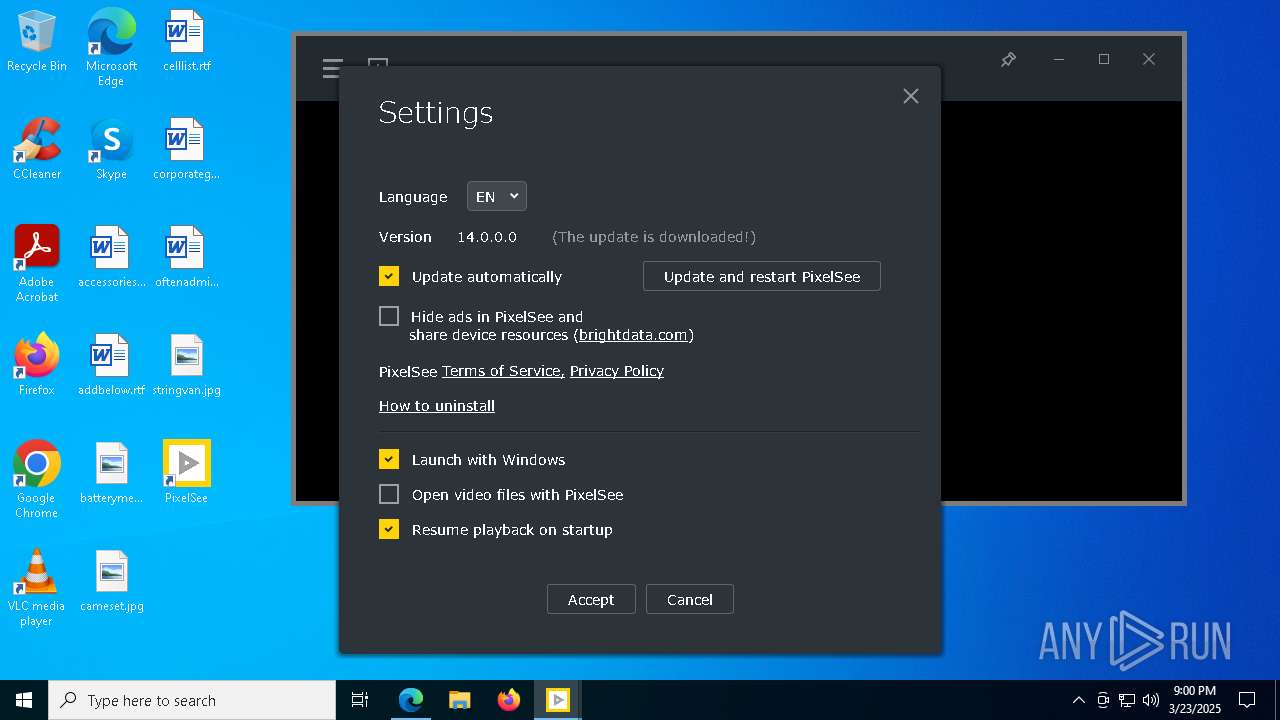Viewport: 1280px width, 720px height.
Task: Close the Settings dialog
Action: pyautogui.click(x=910, y=96)
